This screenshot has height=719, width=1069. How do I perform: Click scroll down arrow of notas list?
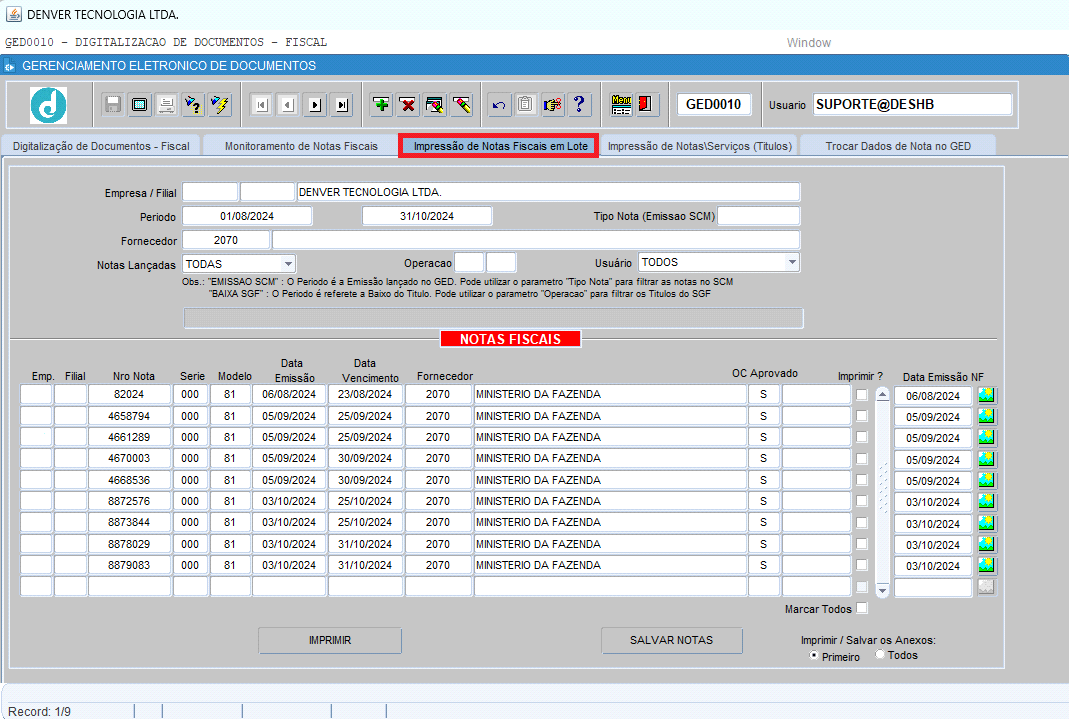click(x=882, y=590)
